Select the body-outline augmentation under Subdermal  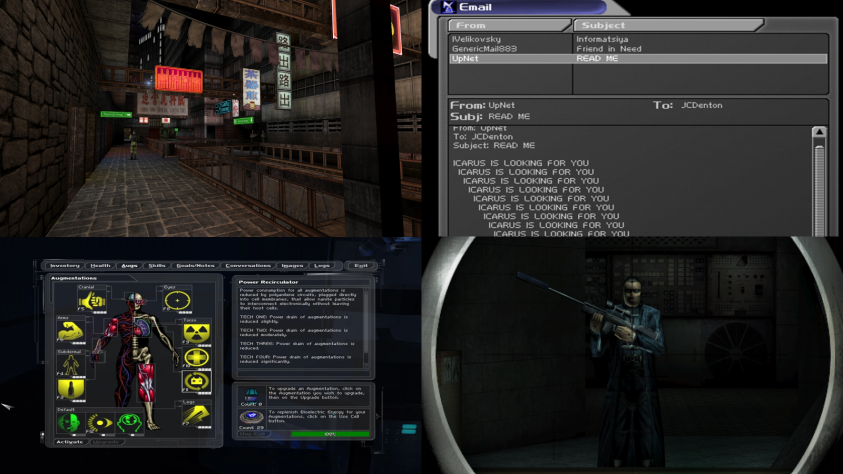(70, 365)
